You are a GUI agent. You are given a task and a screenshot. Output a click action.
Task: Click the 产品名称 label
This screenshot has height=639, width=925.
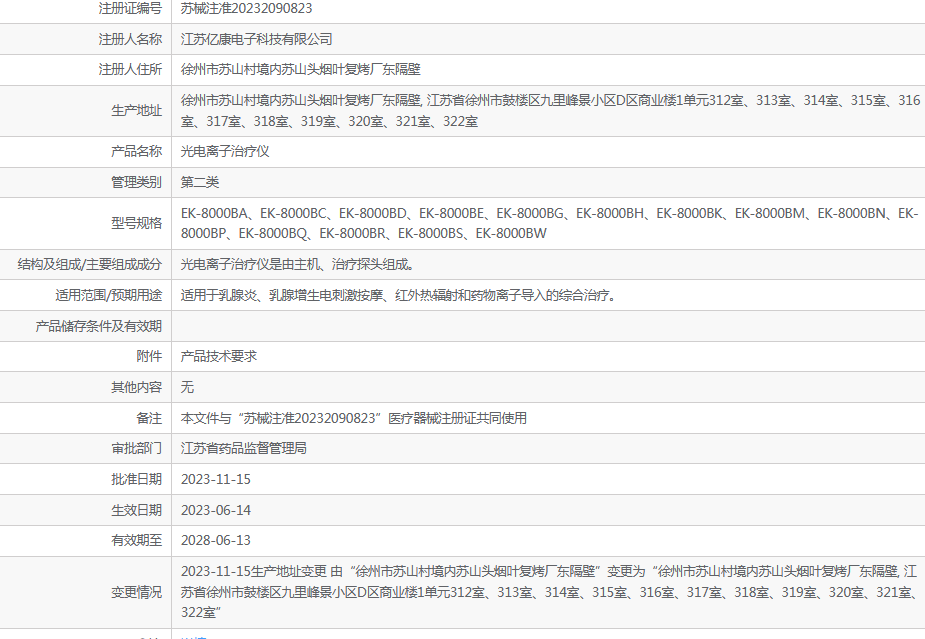click(136, 151)
